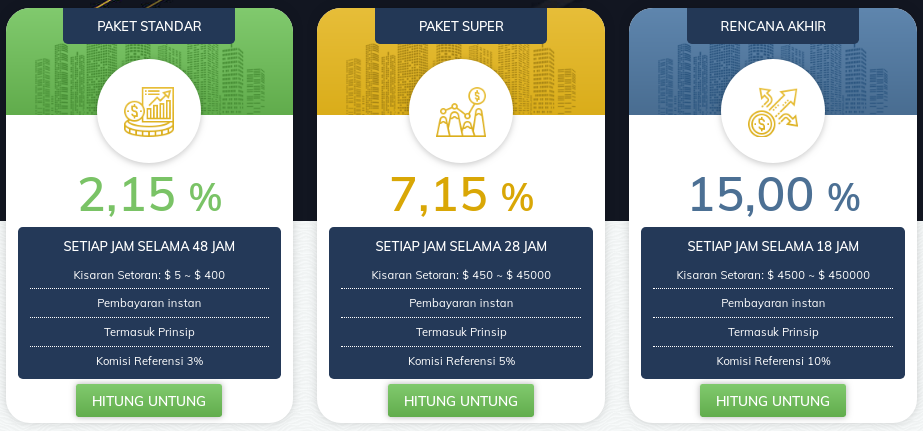This screenshot has width=923, height=431.
Task: Click Hitung Untung under Paket Super
Action: pyautogui.click(x=461, y=400)
